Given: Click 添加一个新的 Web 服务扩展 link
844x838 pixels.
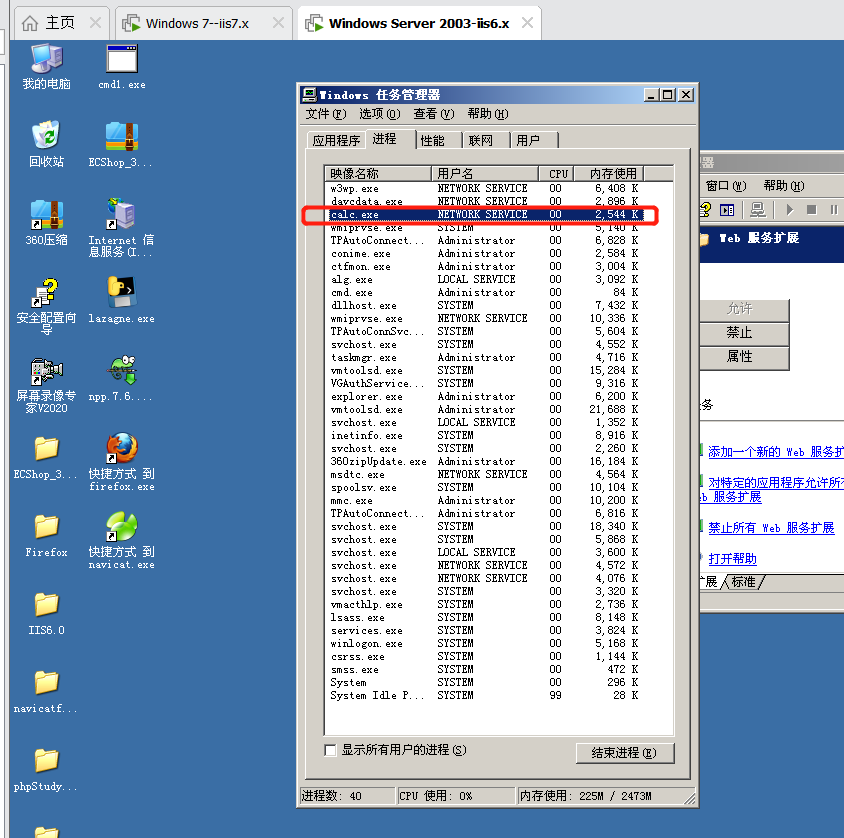Looking at the screenshot, I should pos(776,452).
